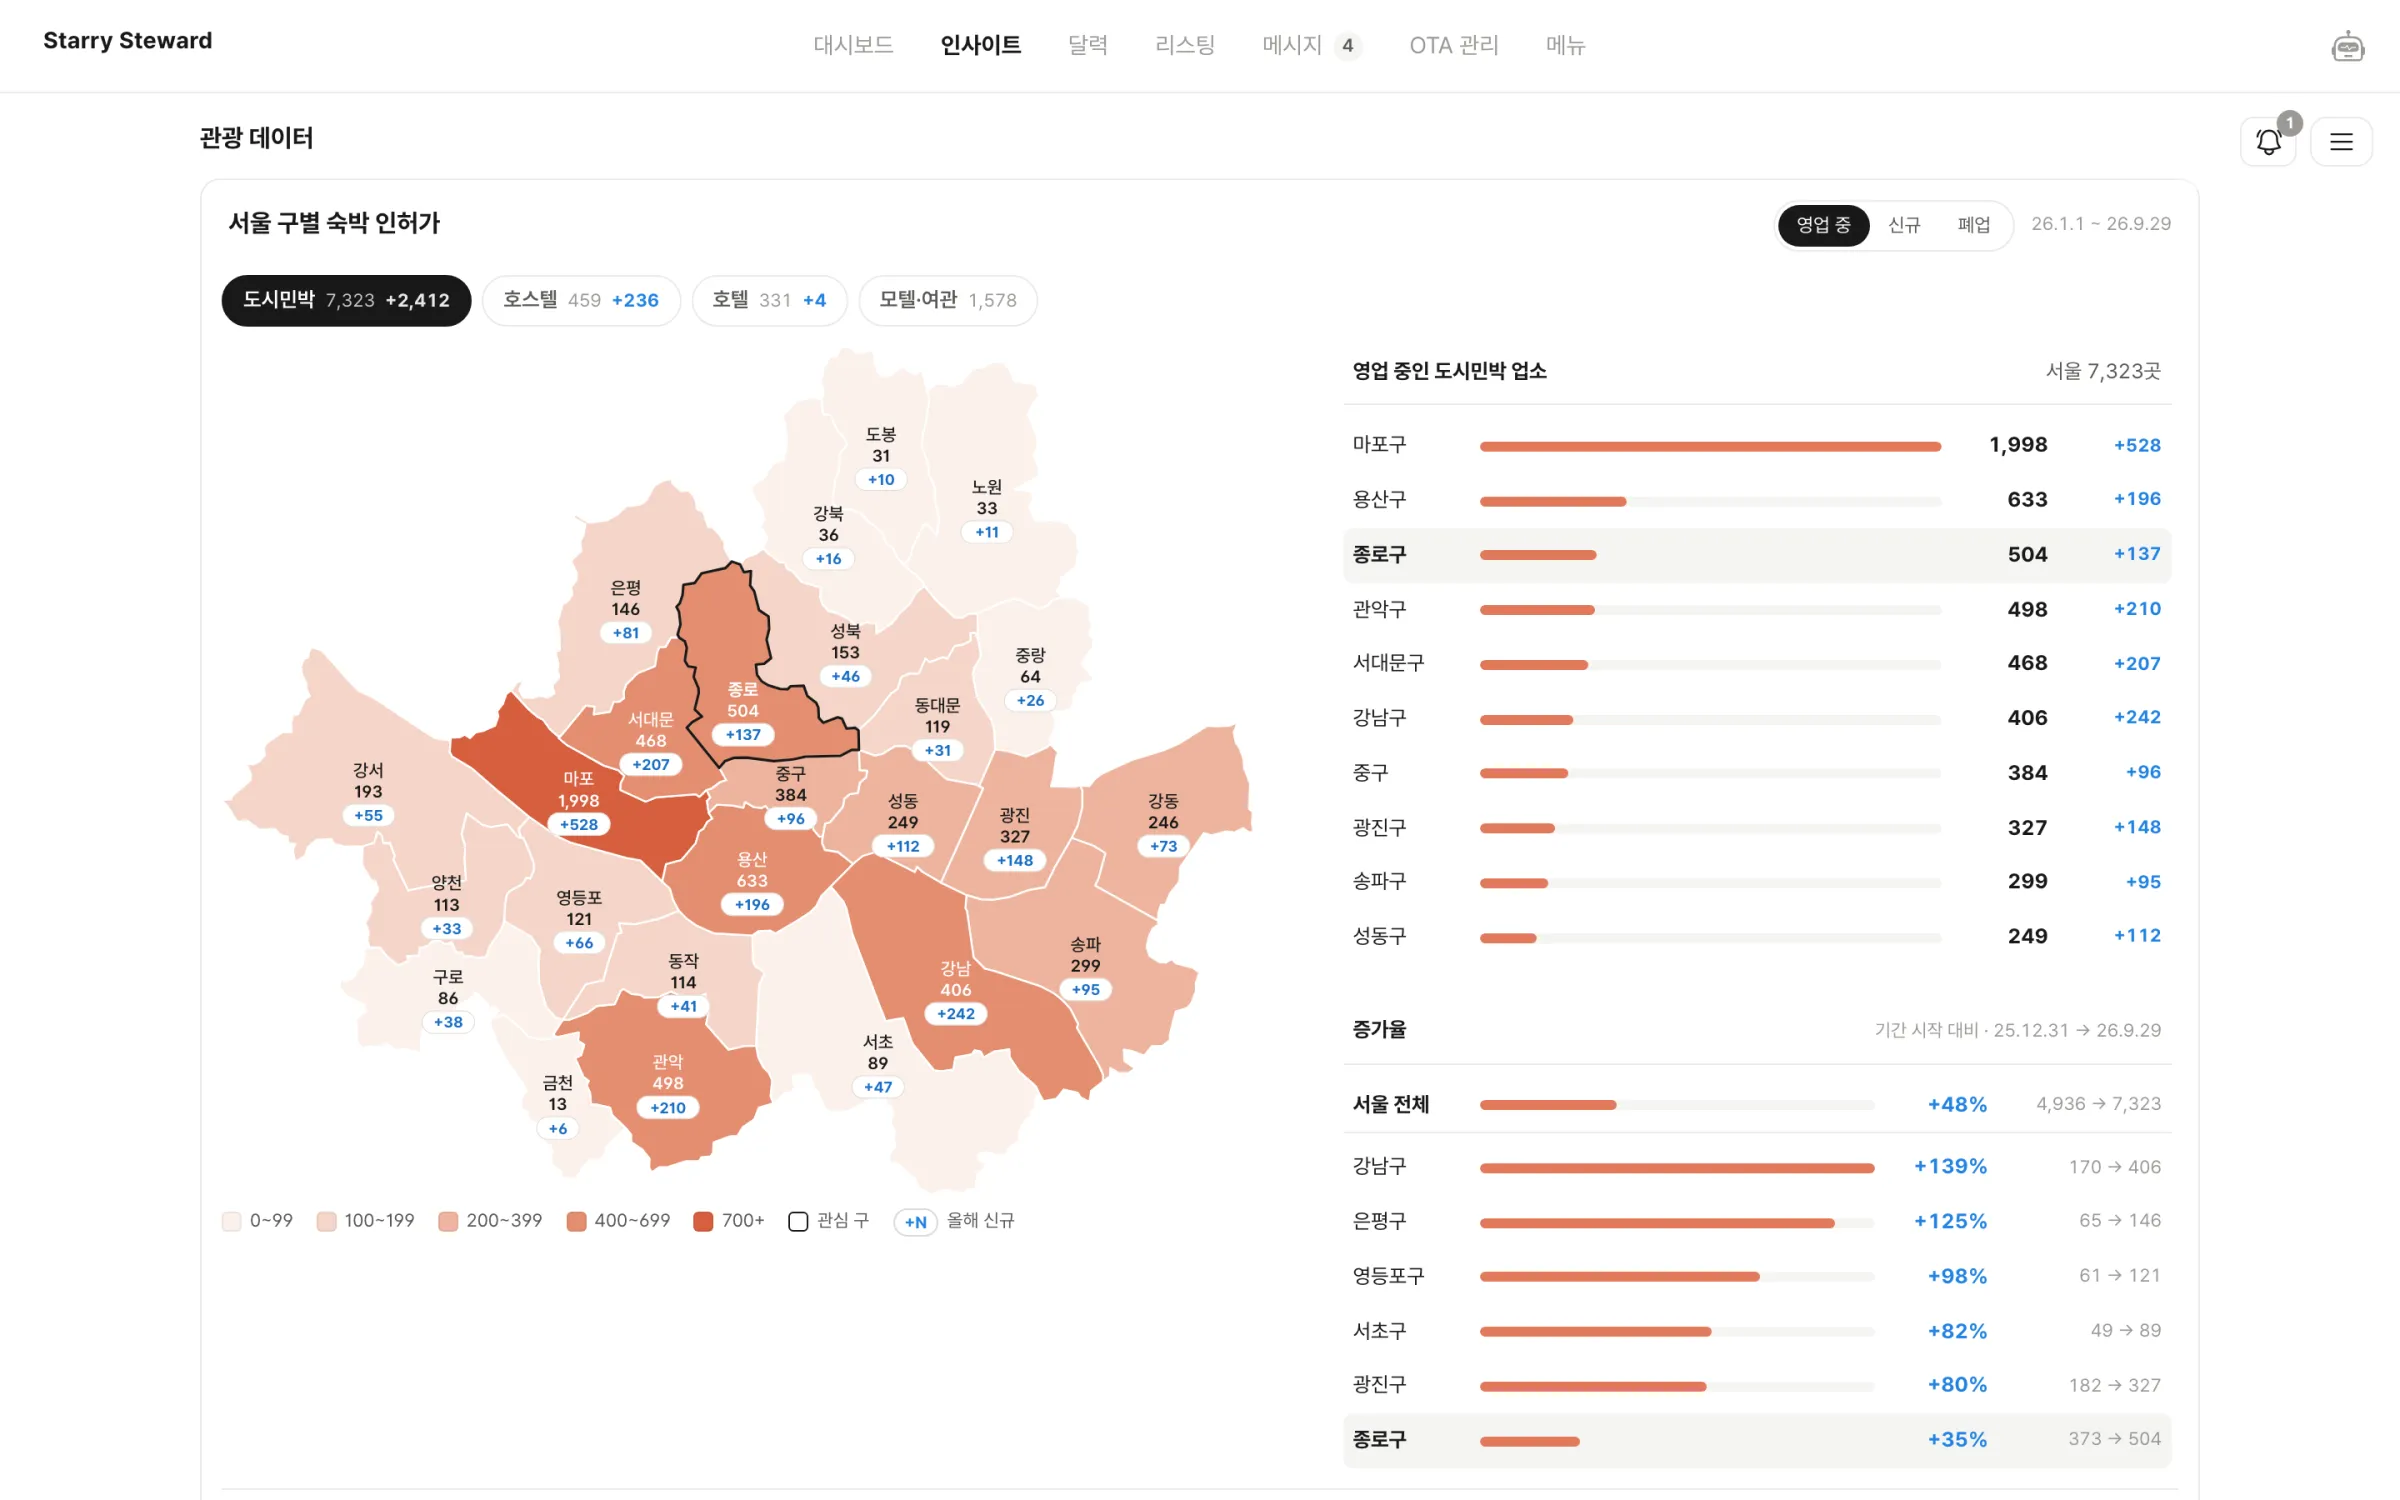Click the 종로구 +35% growth row
This screenshot has width=2400, height=1500.
[1757, 1440]
